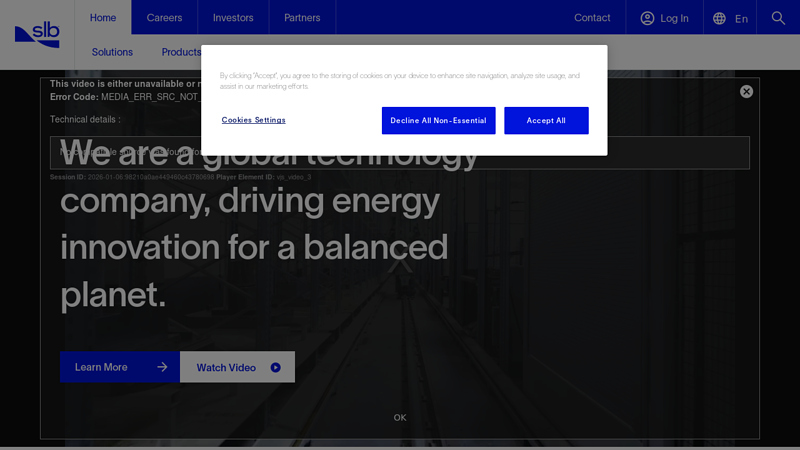Open Cookies Settings link
Screen dimensions: 800x450
pos(254,120)
